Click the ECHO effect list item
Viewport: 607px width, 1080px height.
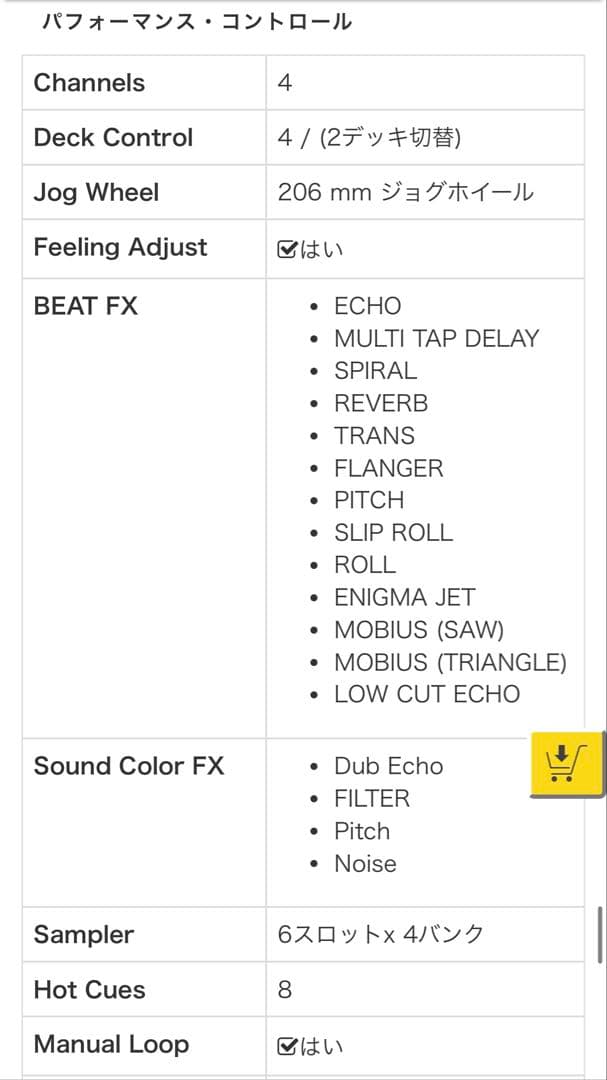366,306
